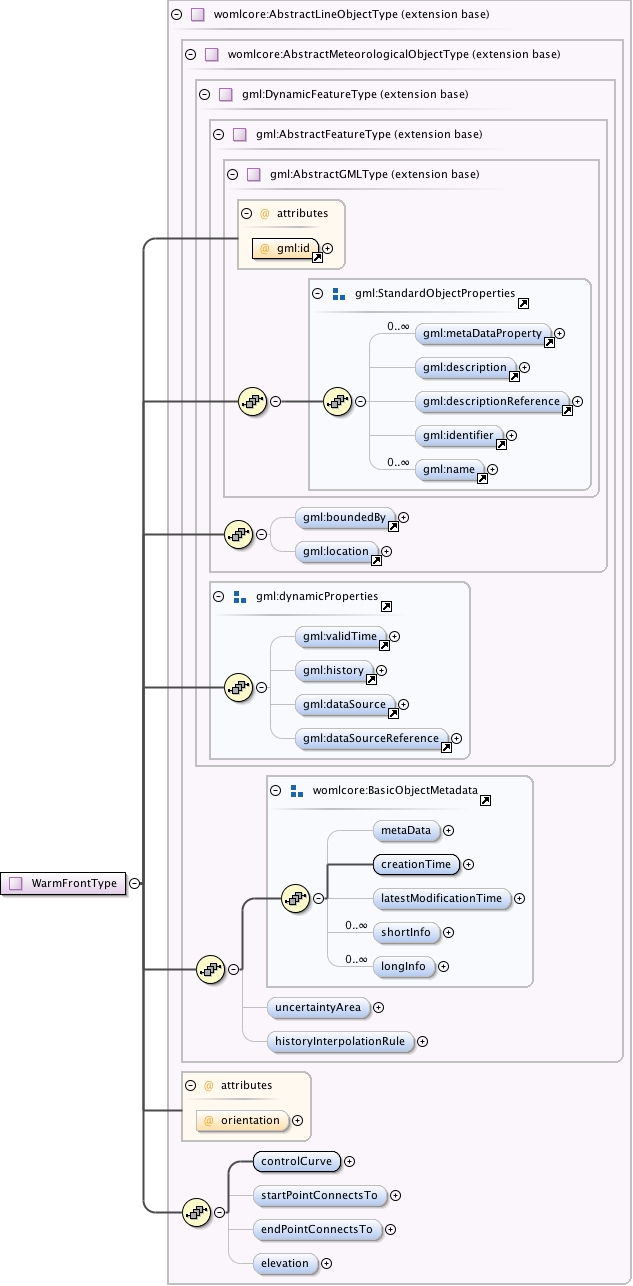Viewport: 633px width, 1286px height.
Task: Expand the startPointConnectsTo element
Action: tap(395, 1195)
